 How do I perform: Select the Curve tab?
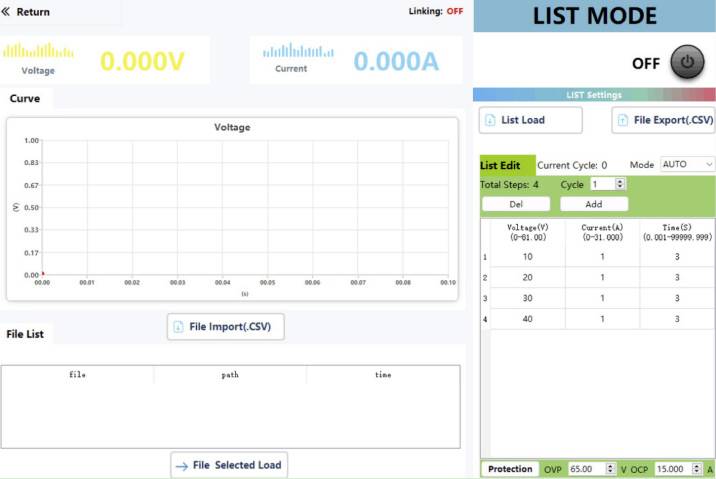(x=25, y=98)
